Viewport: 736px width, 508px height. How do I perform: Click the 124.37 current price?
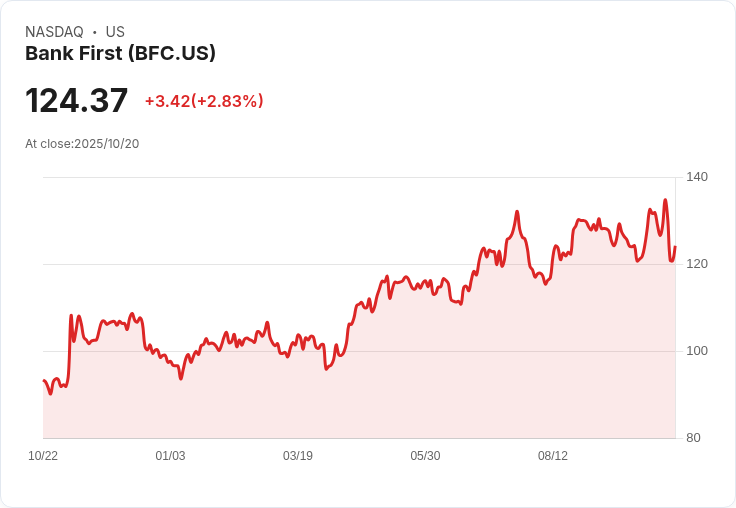77,101
